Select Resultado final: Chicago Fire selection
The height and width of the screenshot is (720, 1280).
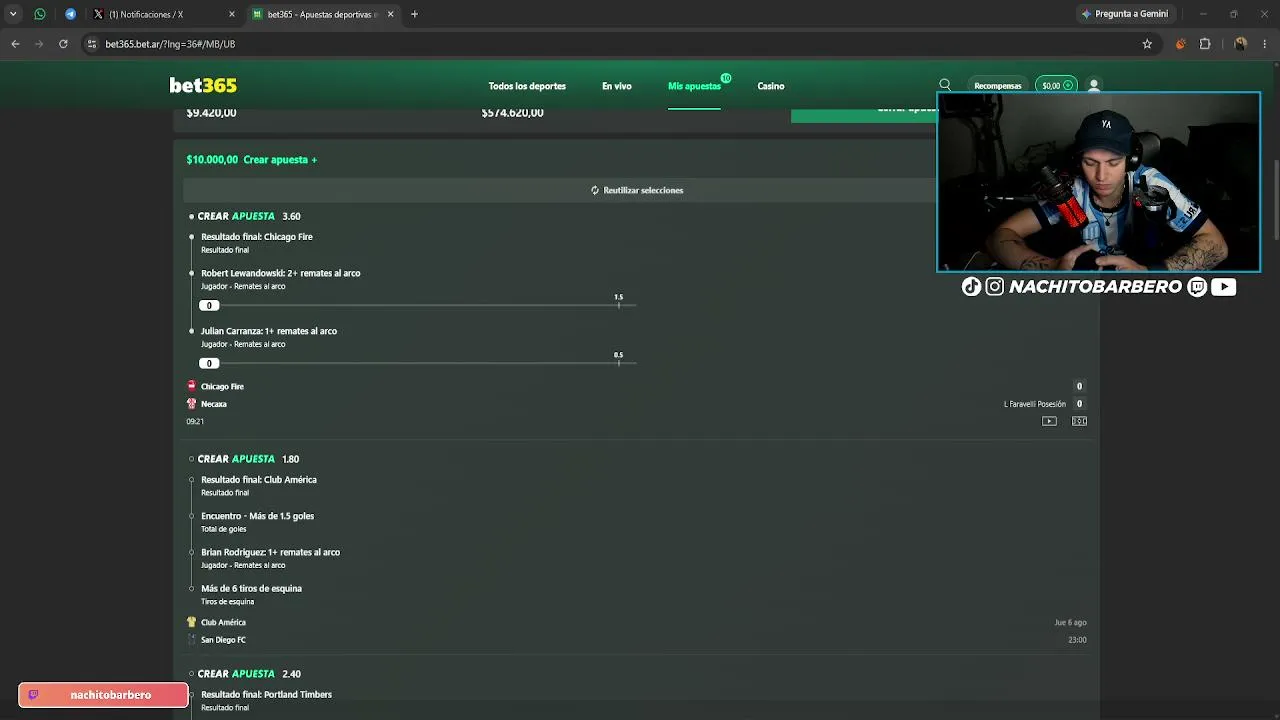pyautogui.click(x=257, y=237)
